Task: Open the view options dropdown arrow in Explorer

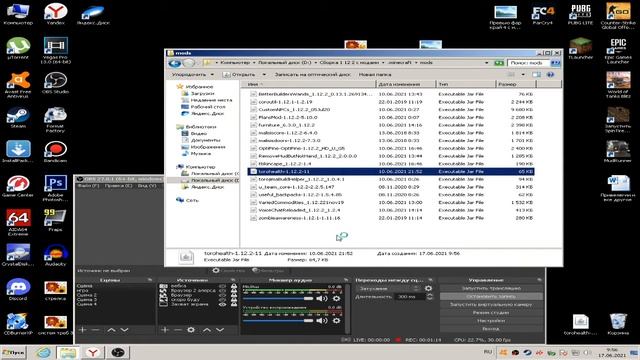Action: point(523,75)
